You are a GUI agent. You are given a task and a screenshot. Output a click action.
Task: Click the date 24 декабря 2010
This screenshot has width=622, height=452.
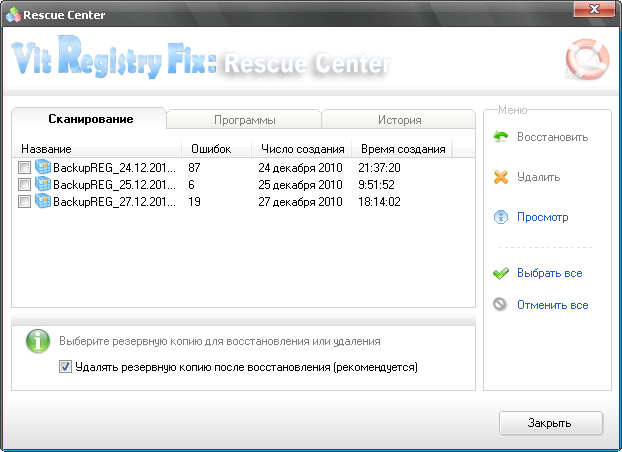click(300, 168)
